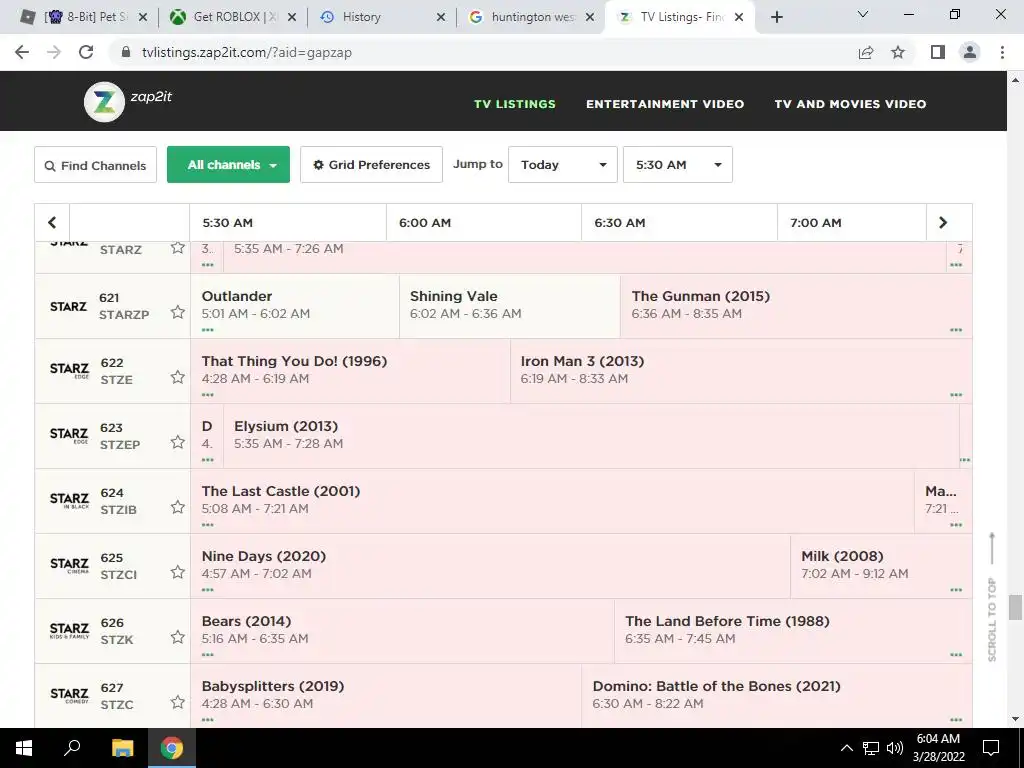Open notification center icon
This screenshot has width=1024, height=768.
[x=991, y=748]
